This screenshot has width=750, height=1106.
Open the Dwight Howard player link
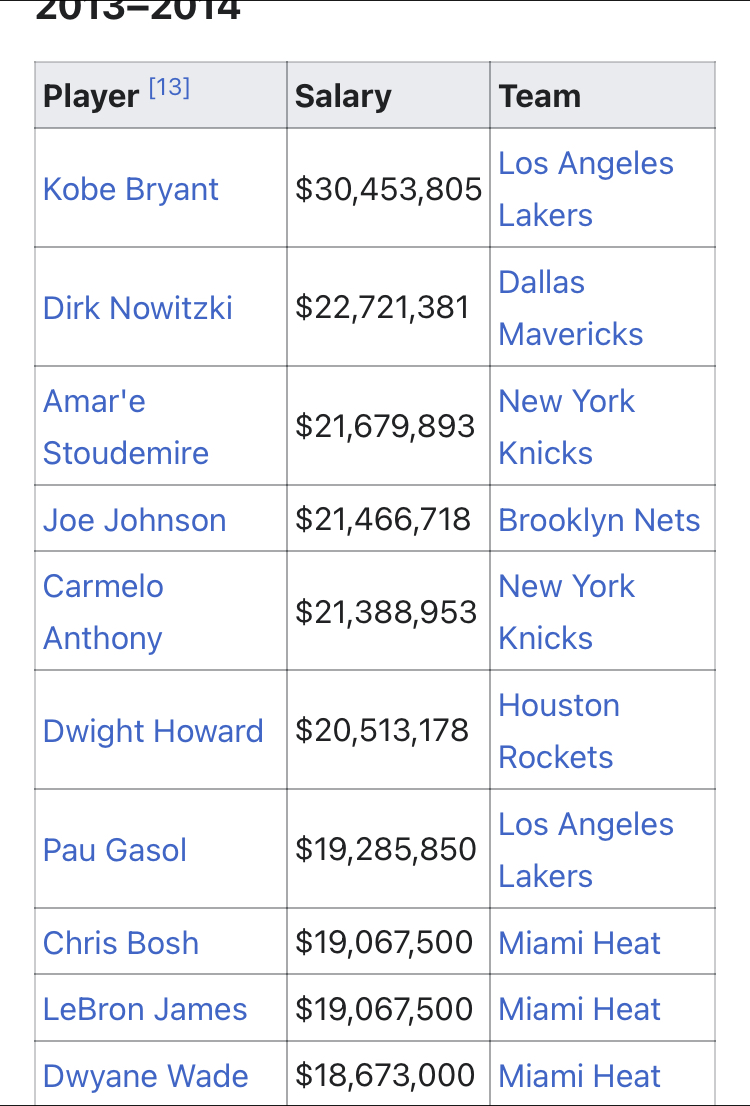pos(153,731)
